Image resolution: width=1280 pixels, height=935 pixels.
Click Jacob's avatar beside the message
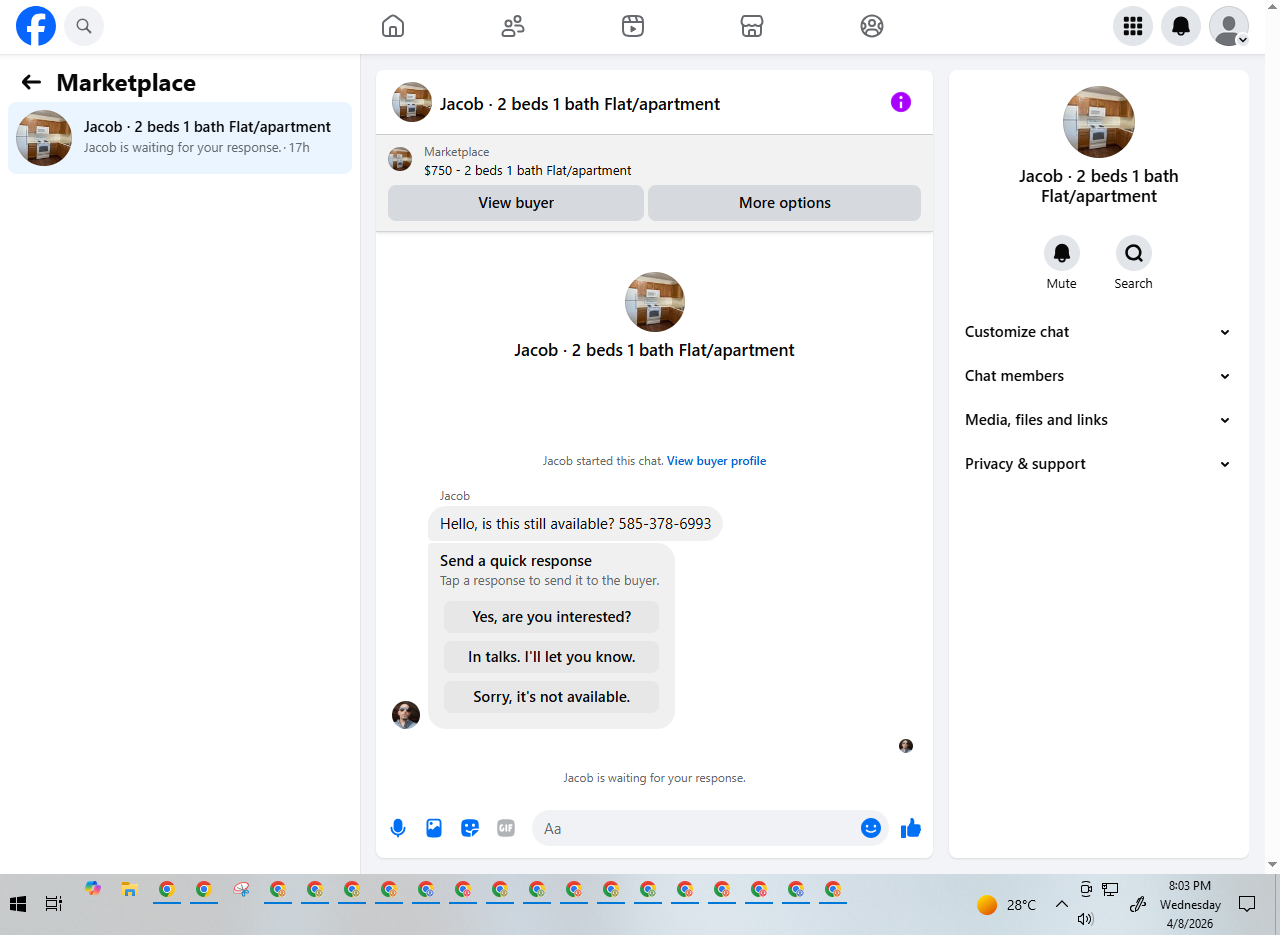tap(406, 715)
